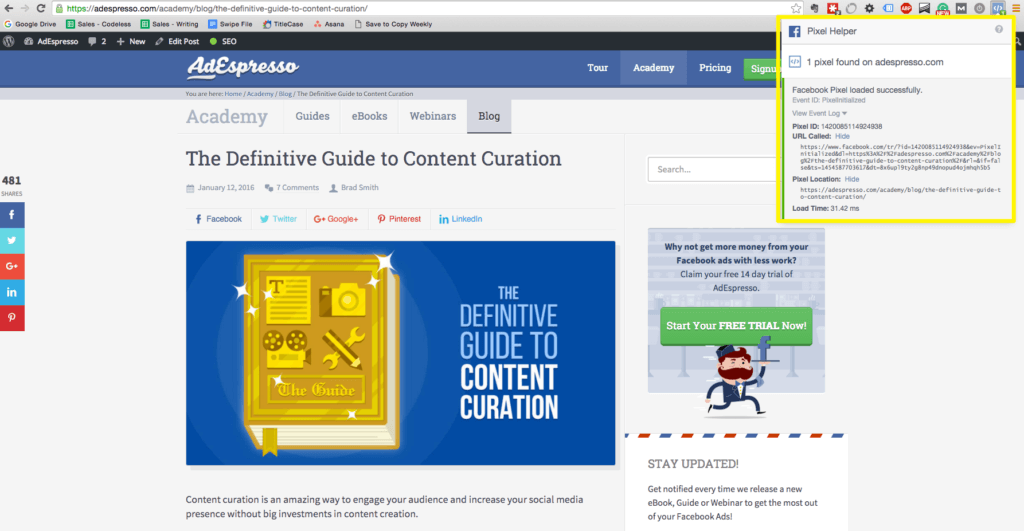Open author Brad Smith link

coord(354,187)
